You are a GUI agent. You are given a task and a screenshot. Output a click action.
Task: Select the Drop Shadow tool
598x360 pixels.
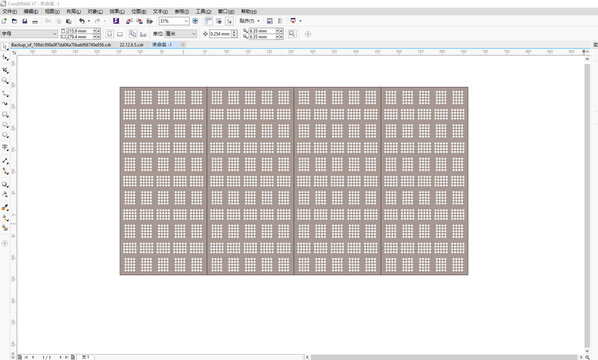click(5, 185)
